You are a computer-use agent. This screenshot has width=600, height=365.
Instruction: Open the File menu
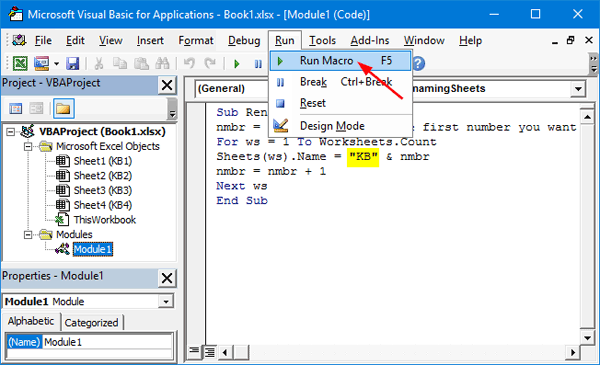click(x=43, y=40)
